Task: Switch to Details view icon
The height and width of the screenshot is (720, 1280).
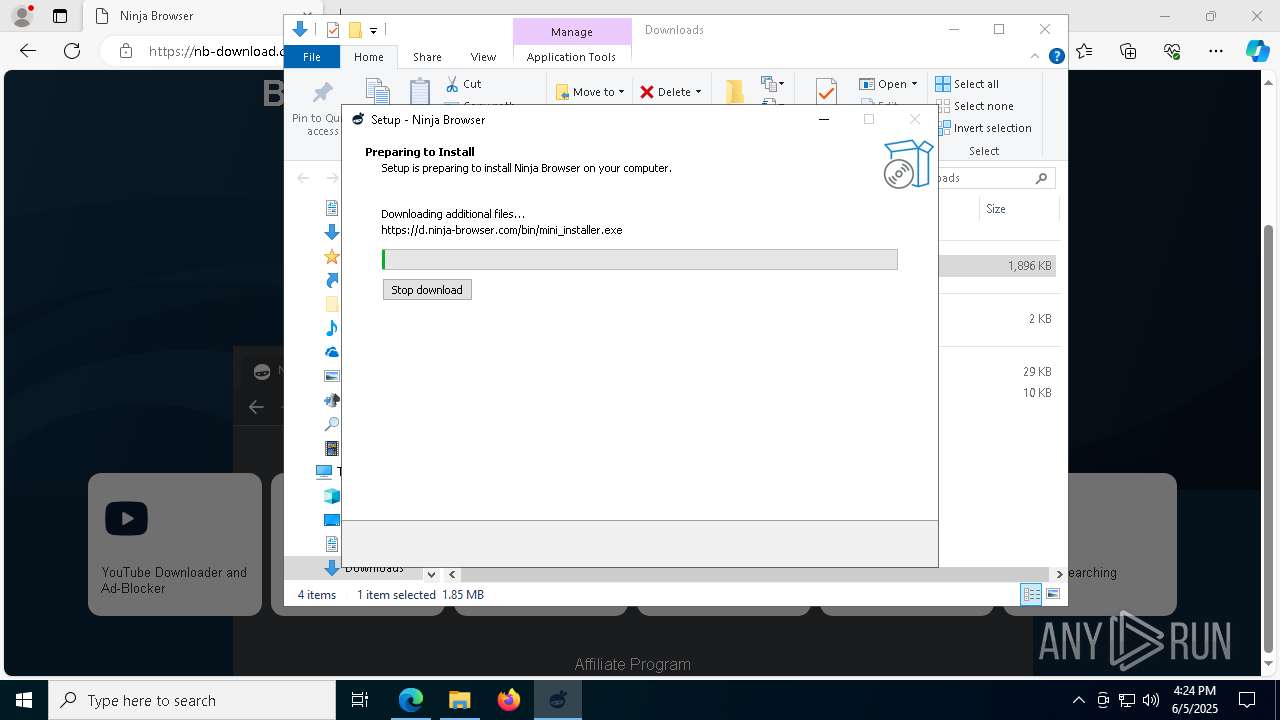Action: (x=1030, y=595)
